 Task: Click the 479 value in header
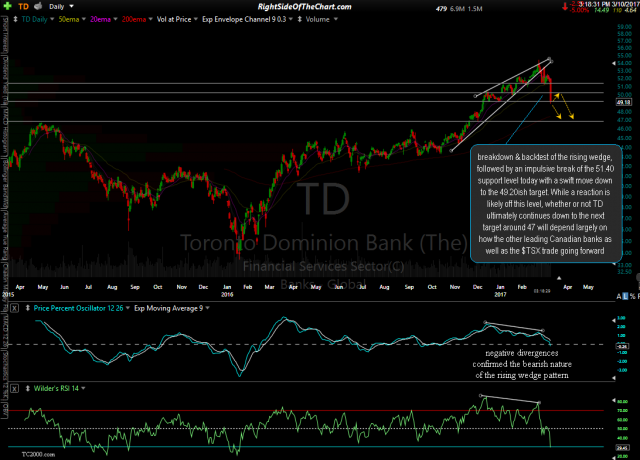[x=441, y=9]
